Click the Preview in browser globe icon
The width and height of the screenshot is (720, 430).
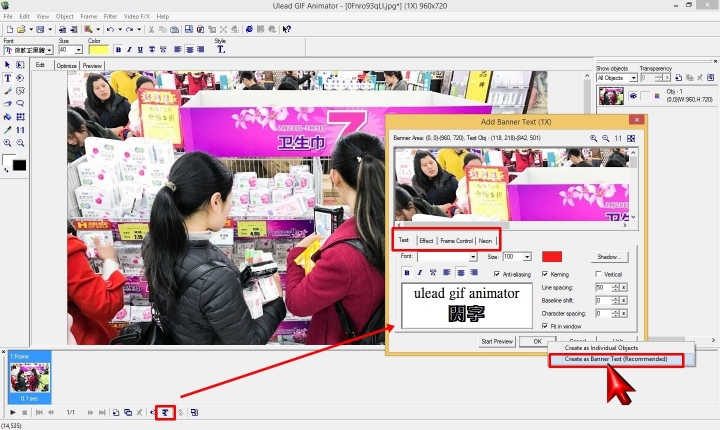249,29
